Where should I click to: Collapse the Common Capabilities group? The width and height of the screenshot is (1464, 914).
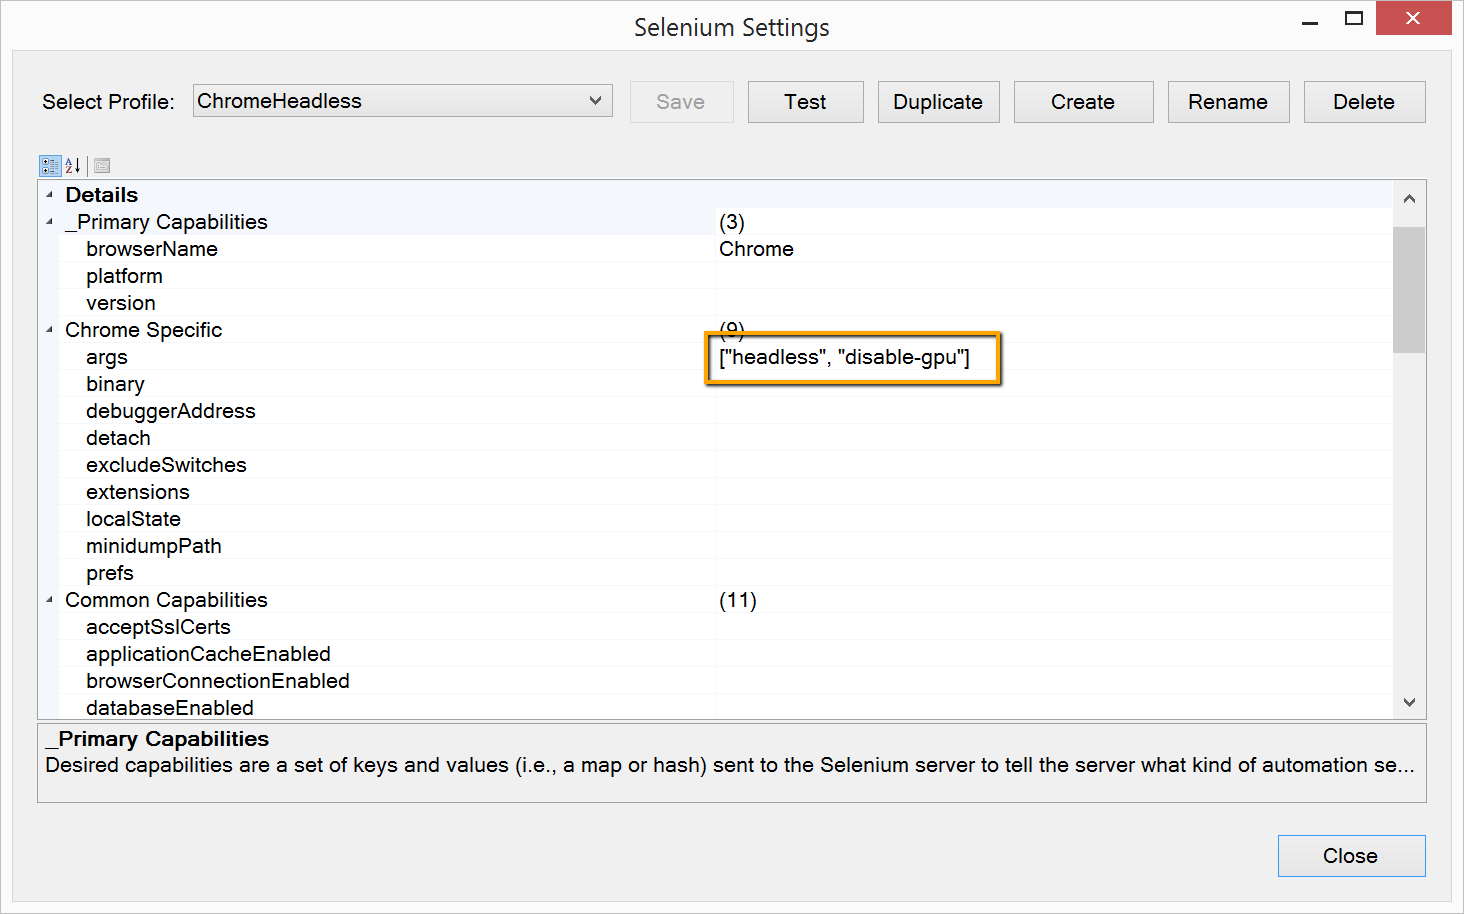click(x=50, y=600)
